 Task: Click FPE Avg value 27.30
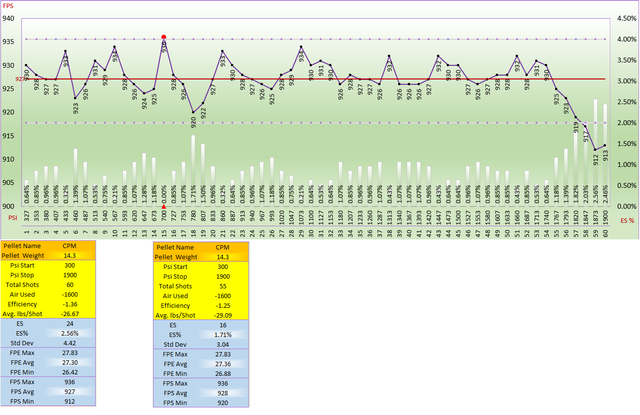[x=70, y=363]
